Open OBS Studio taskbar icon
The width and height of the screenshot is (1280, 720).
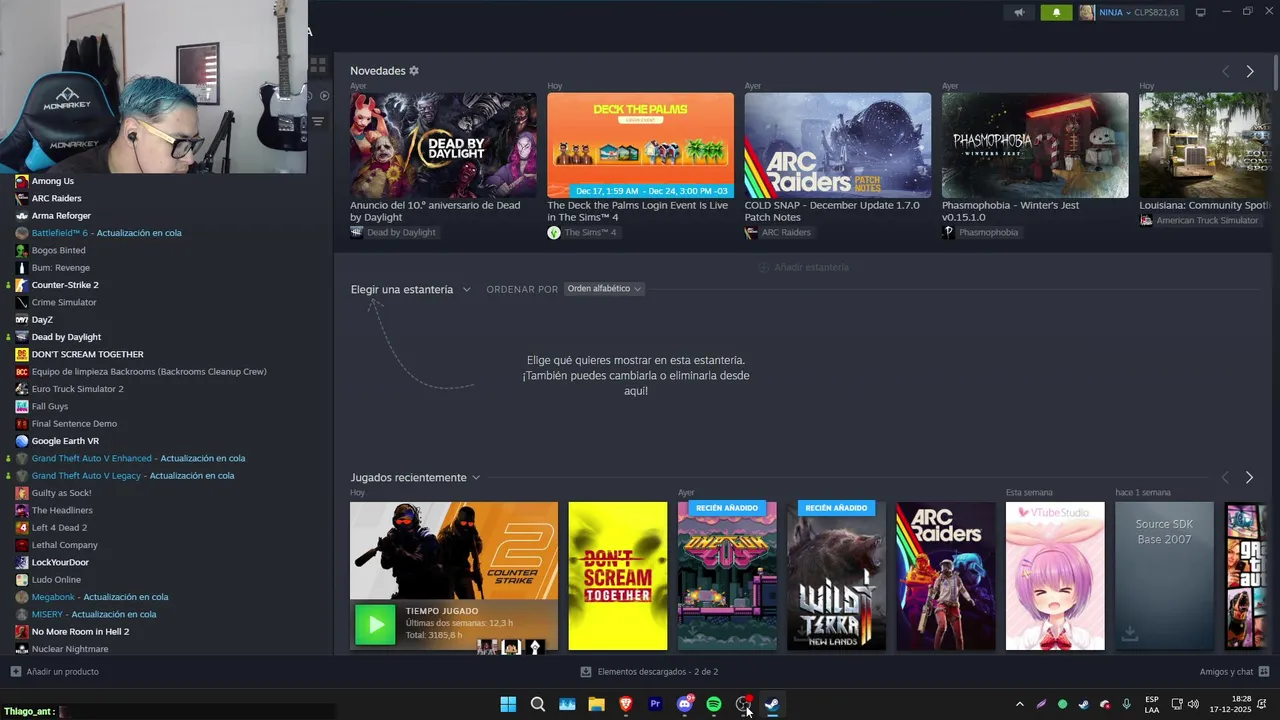[743, 704]
